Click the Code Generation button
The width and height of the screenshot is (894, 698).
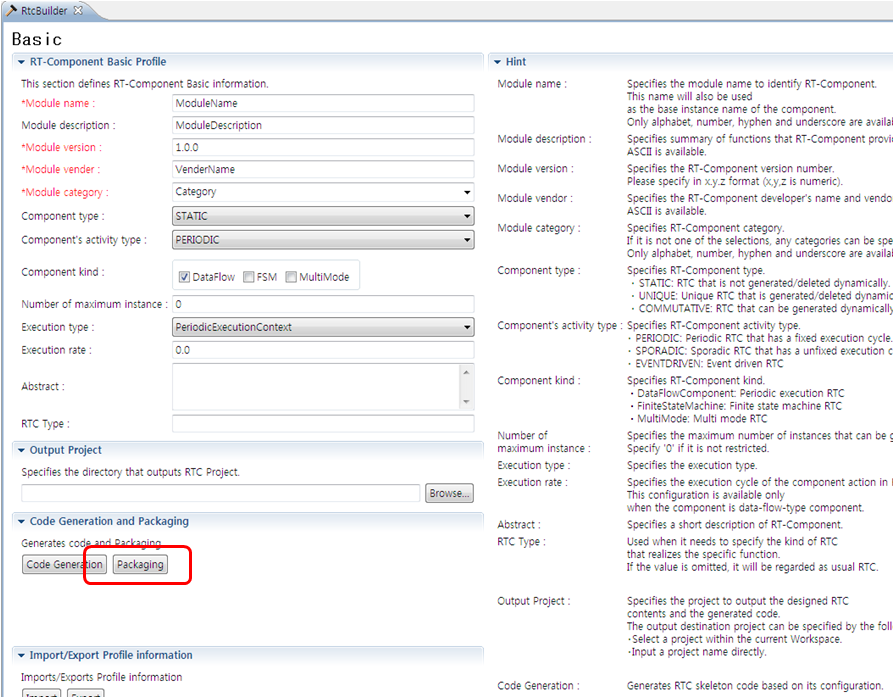(64, 565)
